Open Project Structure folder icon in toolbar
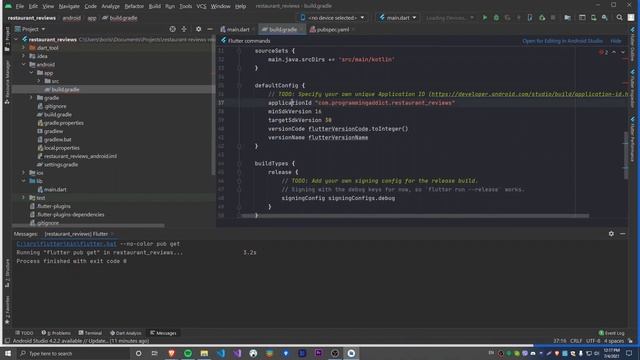This screenshot has height=360, width=640. coord(567,18)
